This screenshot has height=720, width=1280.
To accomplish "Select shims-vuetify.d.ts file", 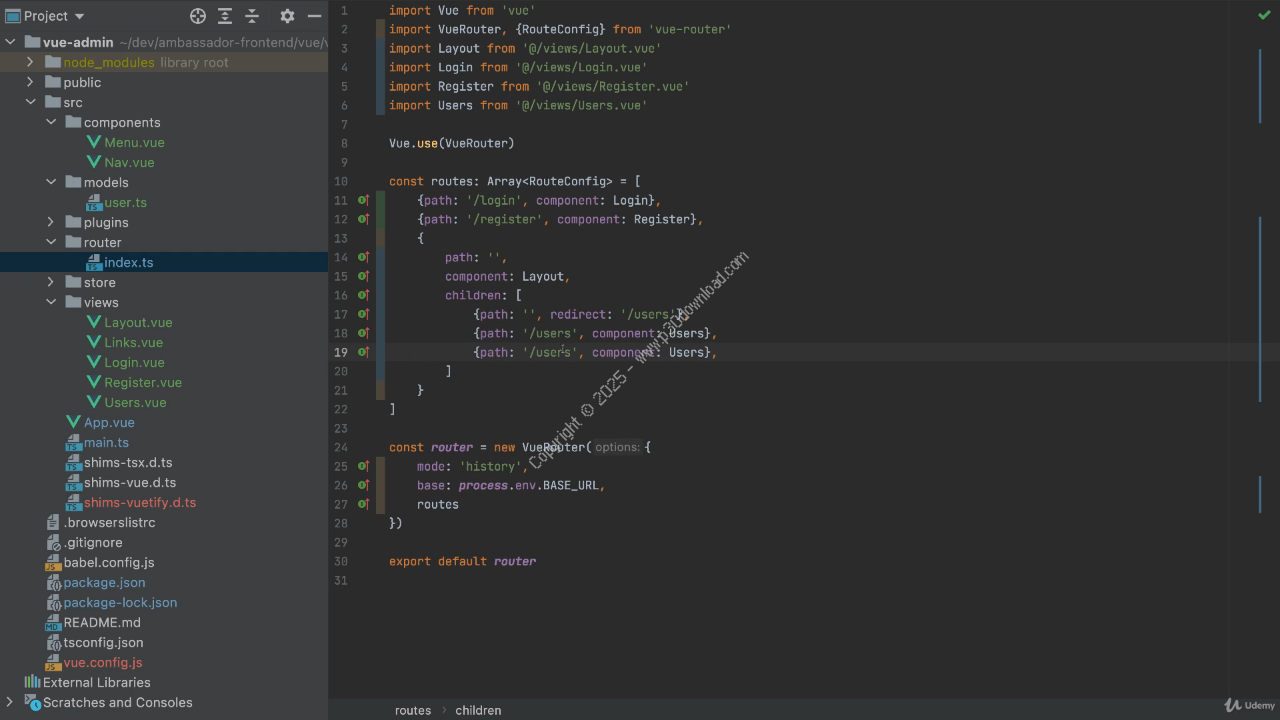I will (140, 502).
